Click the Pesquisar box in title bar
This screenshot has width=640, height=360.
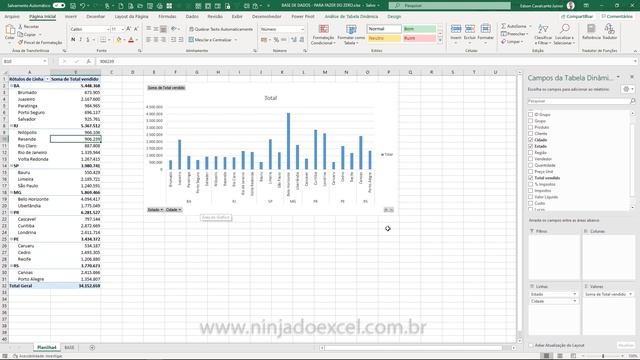point(449,6)
